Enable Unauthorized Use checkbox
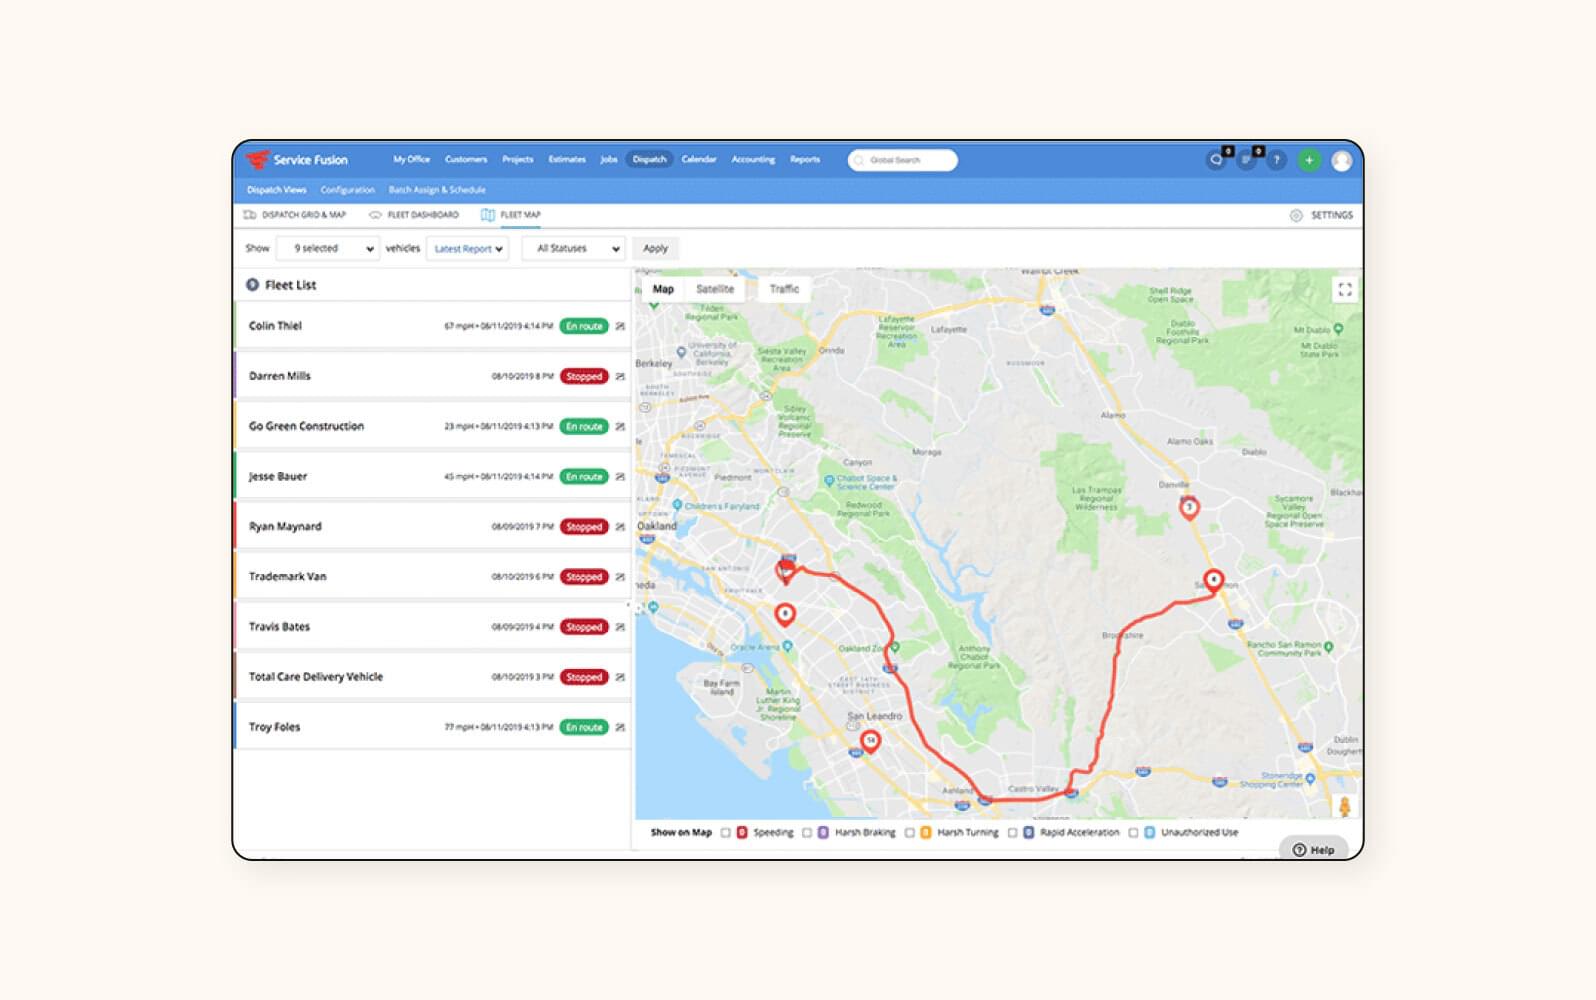 (x=1134, y=832)
